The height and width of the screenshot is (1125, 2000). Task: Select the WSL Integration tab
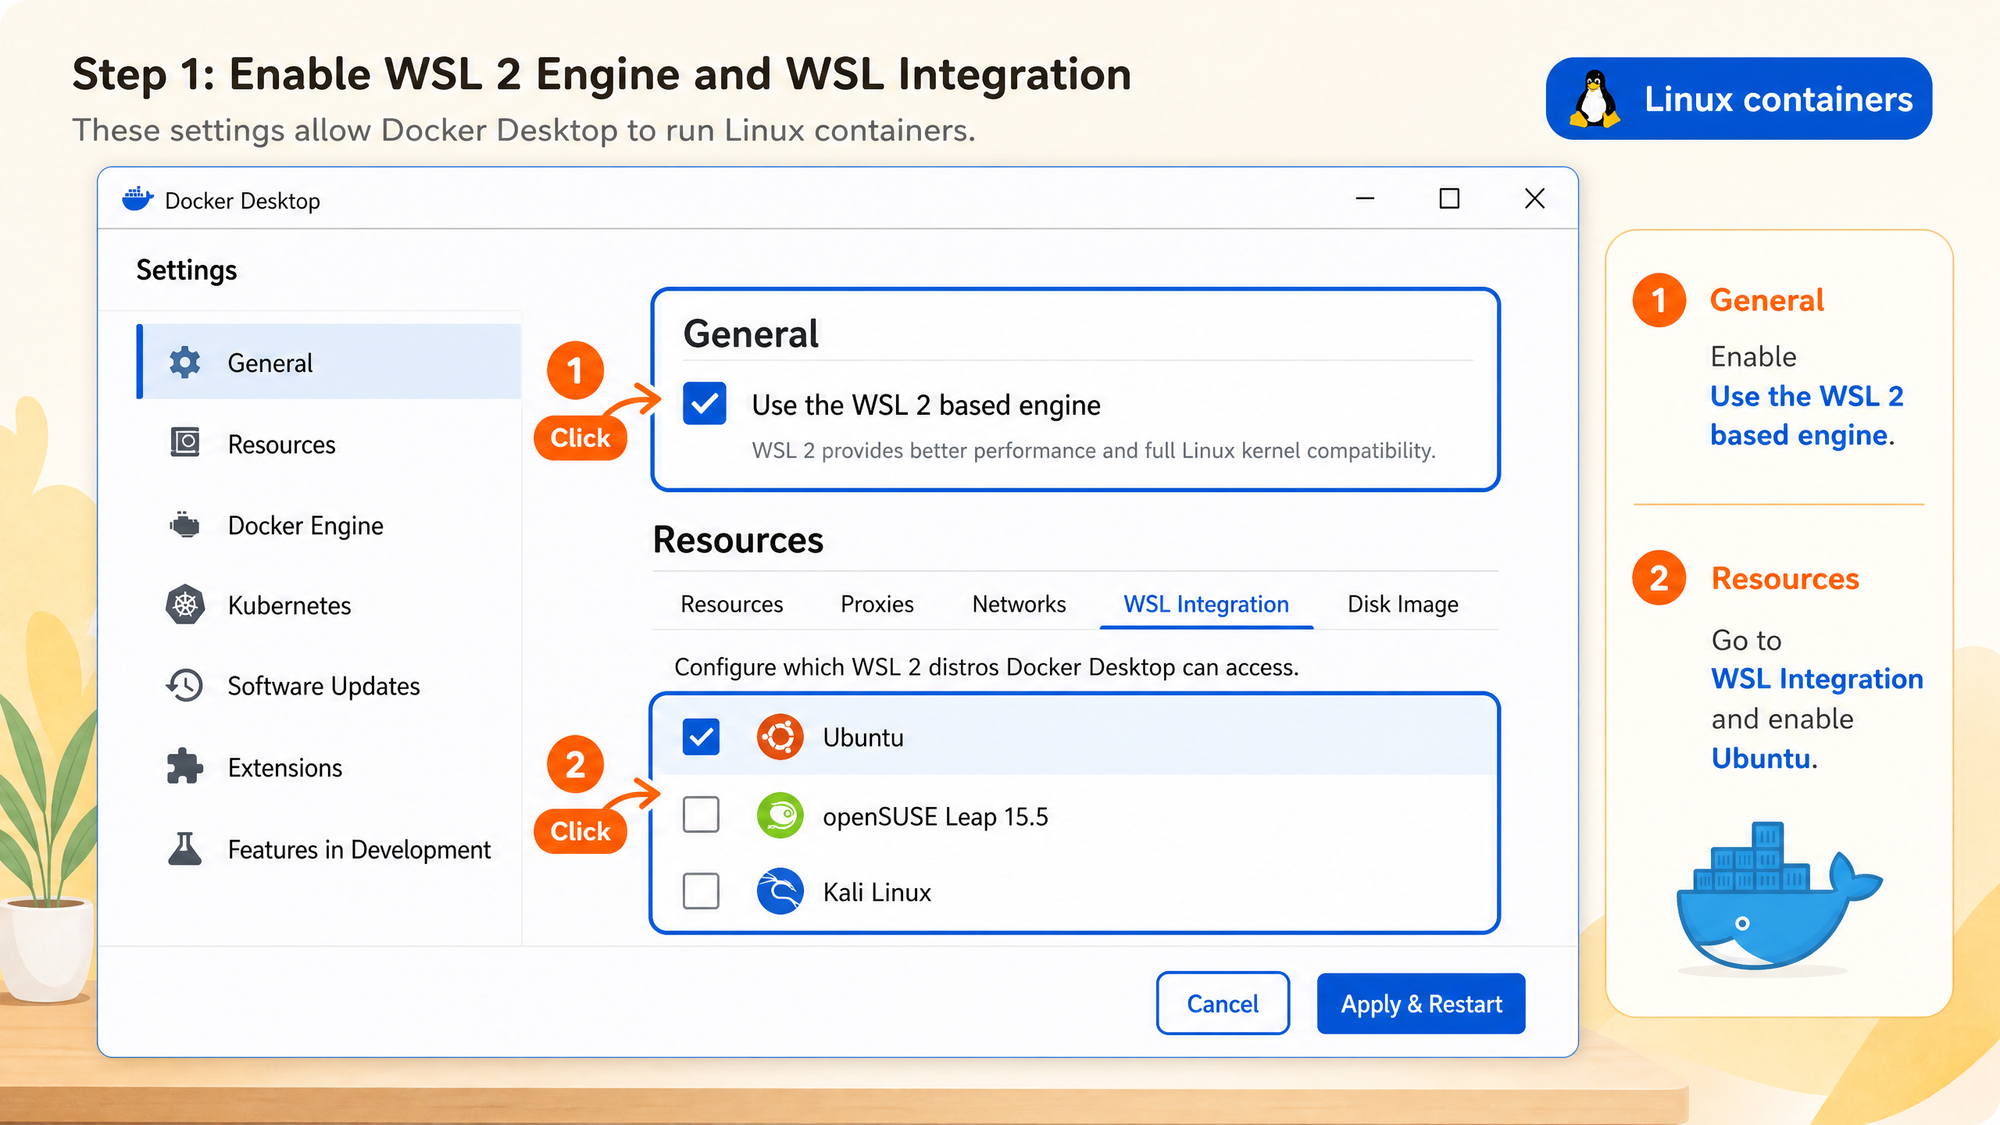pyautogui.click(x=1206, y=604)
